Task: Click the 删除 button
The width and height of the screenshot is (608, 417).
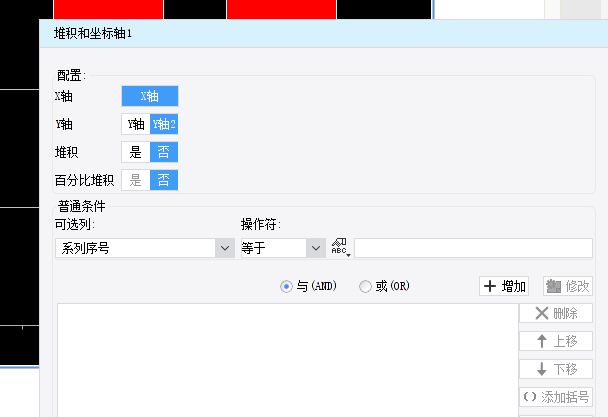Action: pos(556,313)
